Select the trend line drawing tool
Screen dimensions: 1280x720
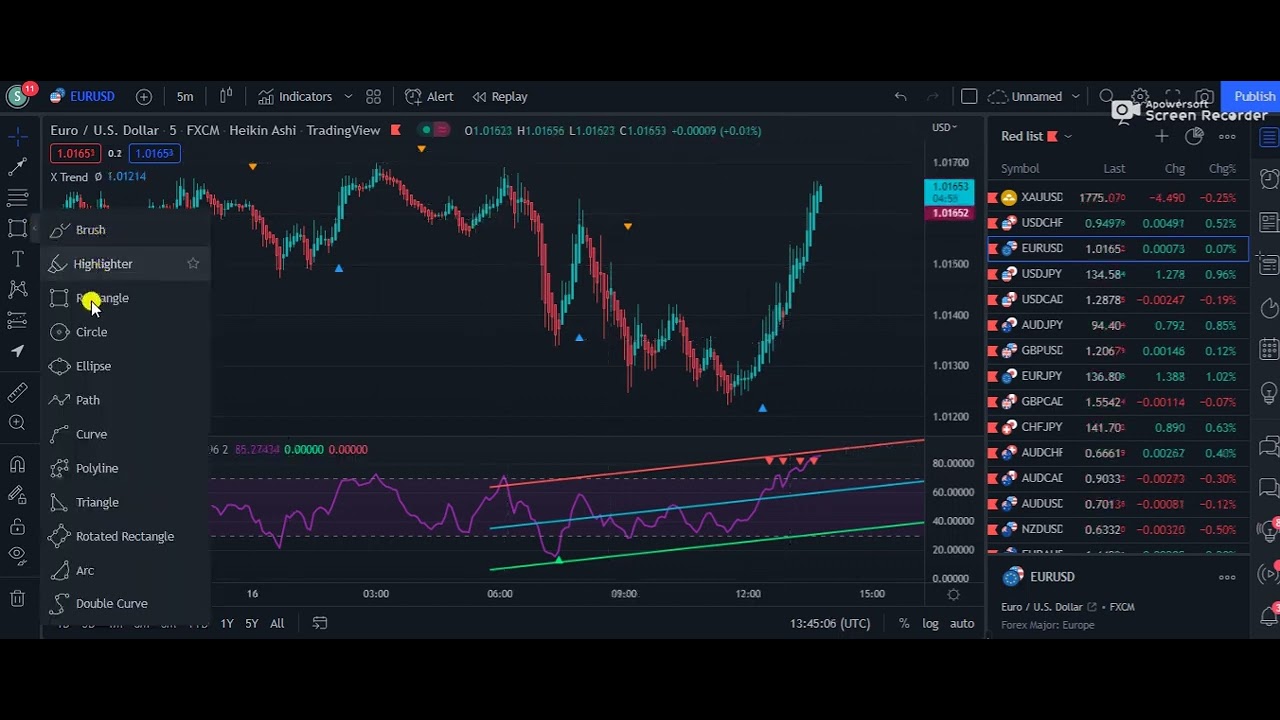[x=17, y=166]
